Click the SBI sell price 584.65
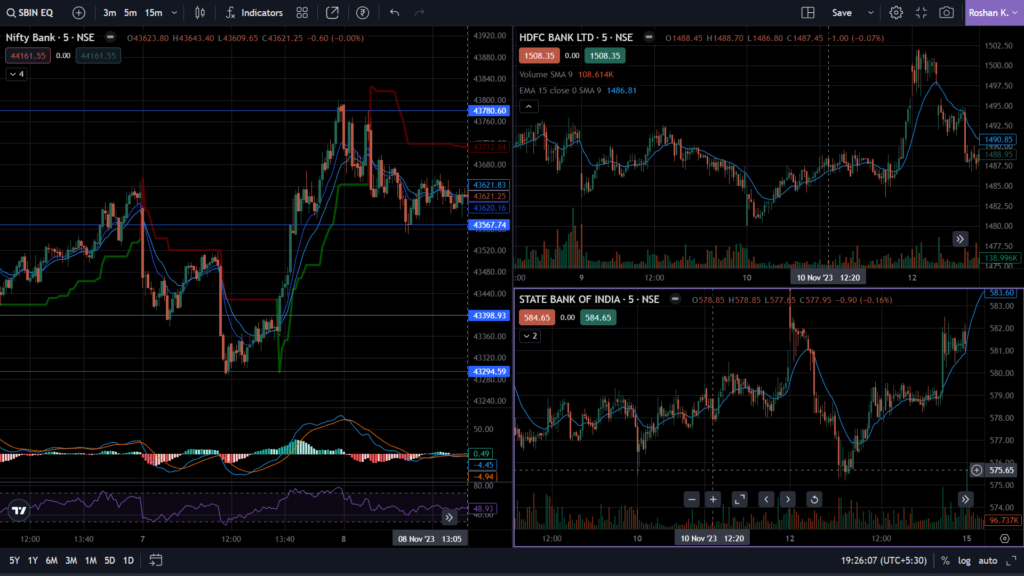The width and height of the screenshot is (1024, 576). 537,317
